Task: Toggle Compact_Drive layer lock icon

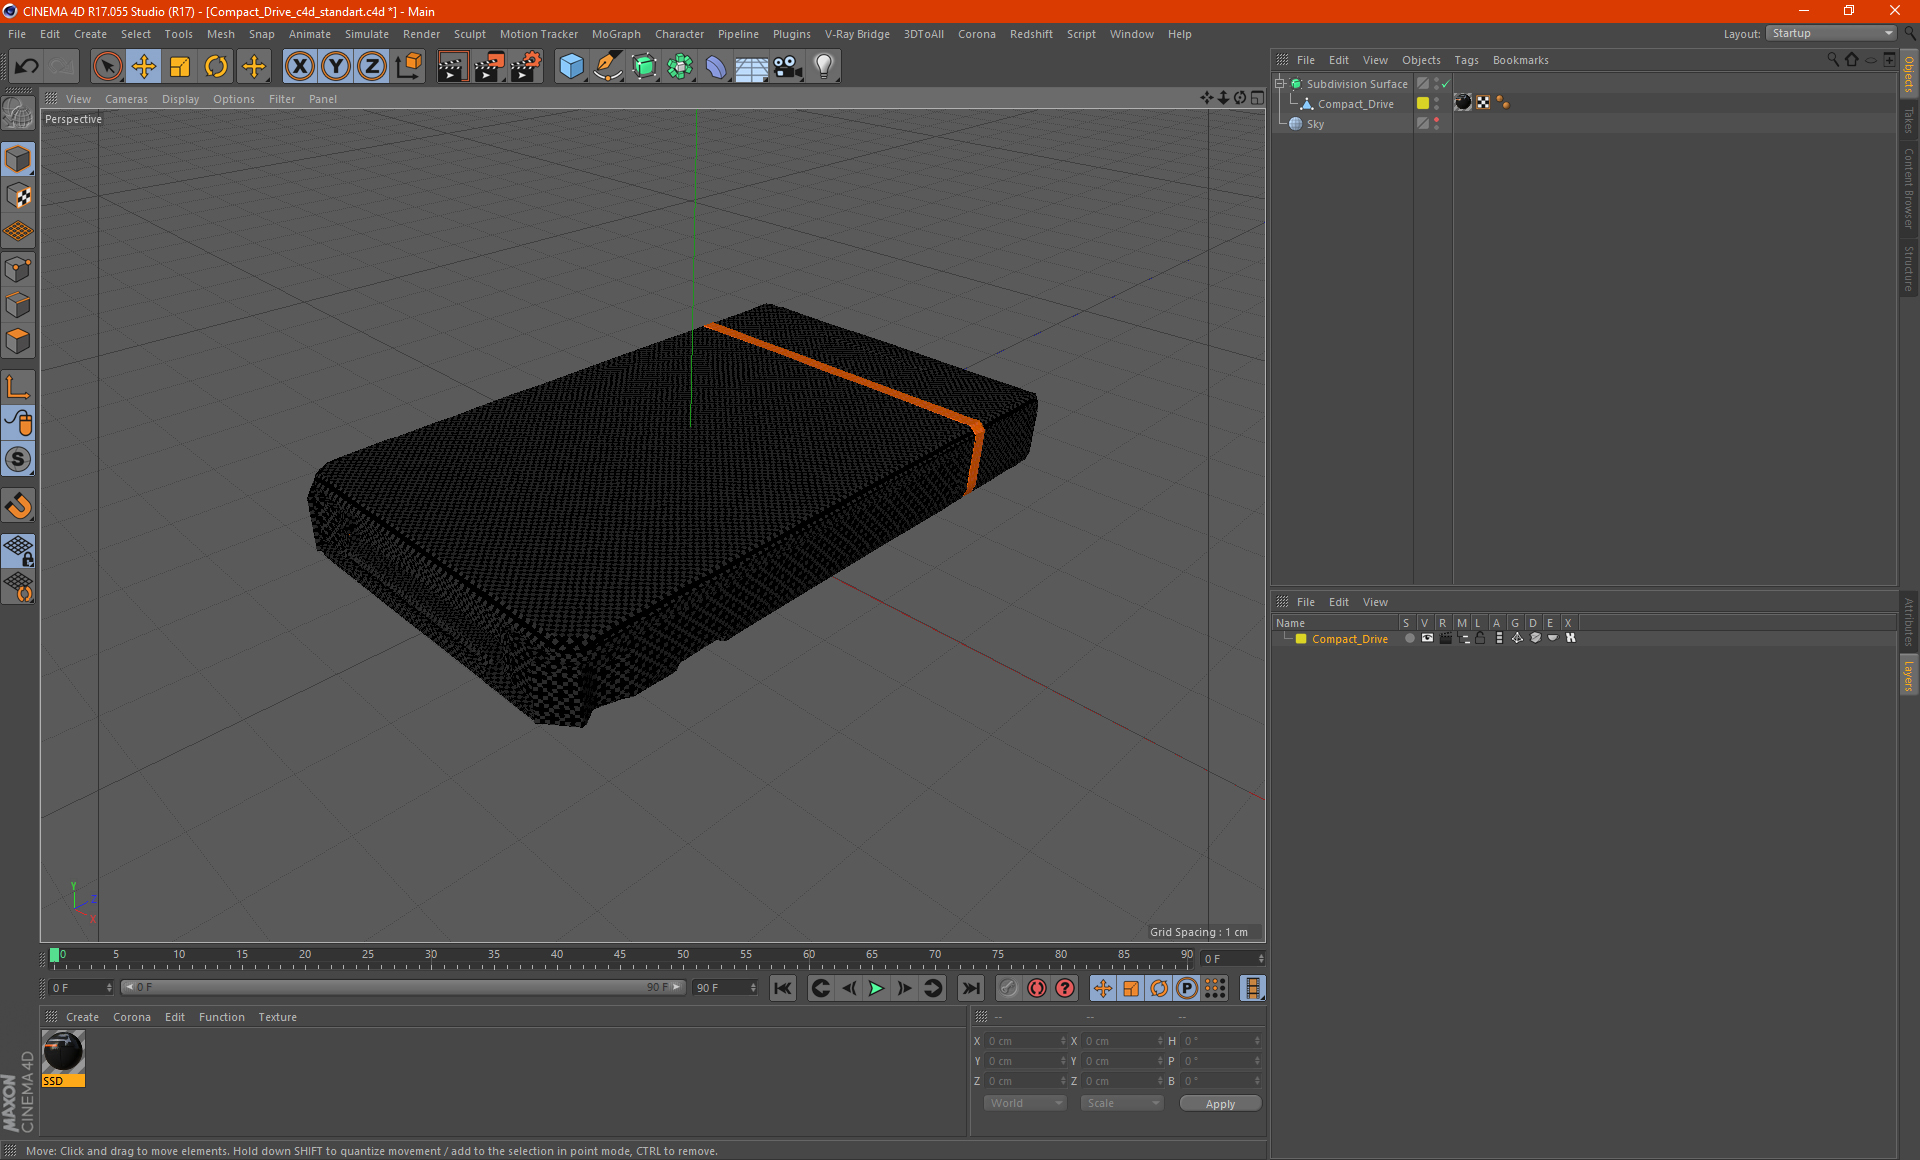Action: [x=1480, y=638]
